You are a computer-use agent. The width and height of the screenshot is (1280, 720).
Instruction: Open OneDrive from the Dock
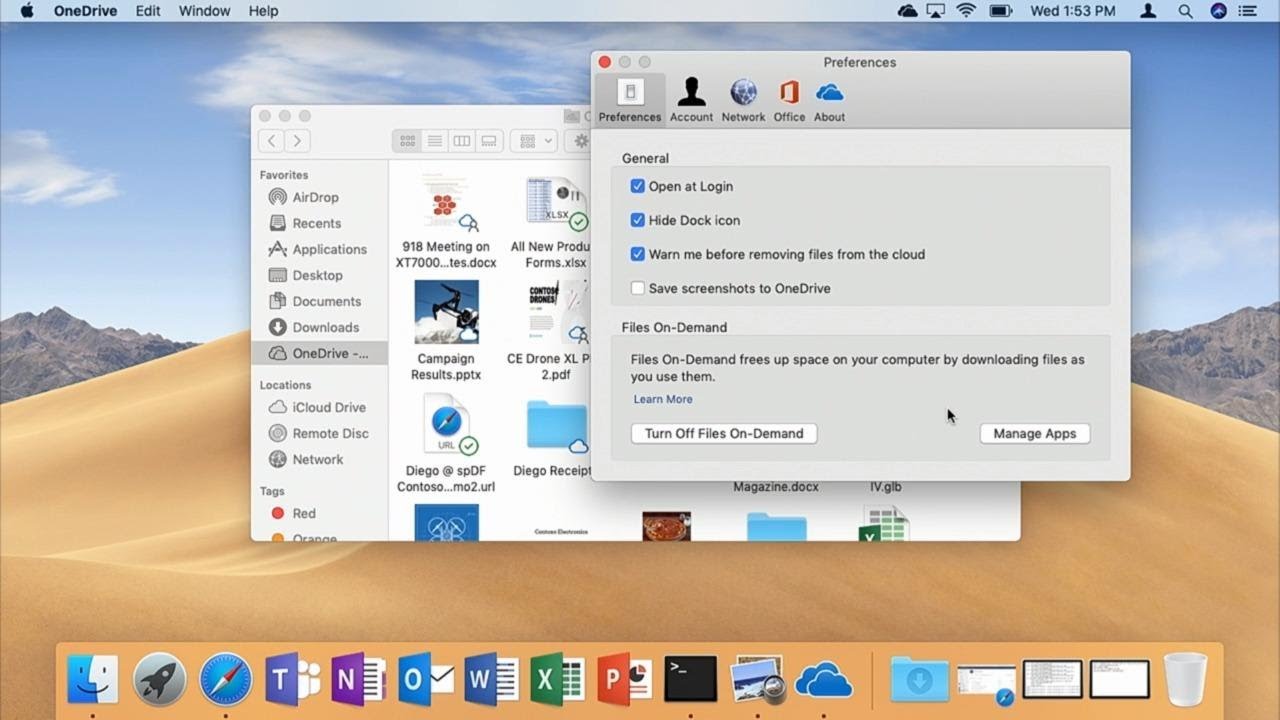[823, 680]
